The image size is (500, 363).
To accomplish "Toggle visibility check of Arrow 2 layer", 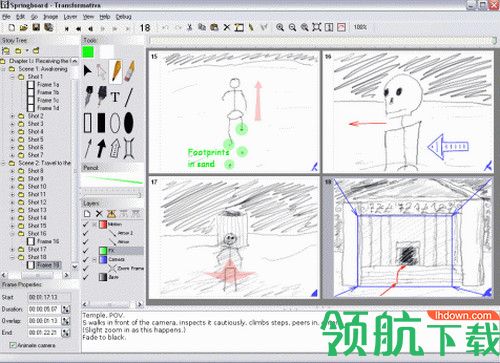I will coord(86,233).
